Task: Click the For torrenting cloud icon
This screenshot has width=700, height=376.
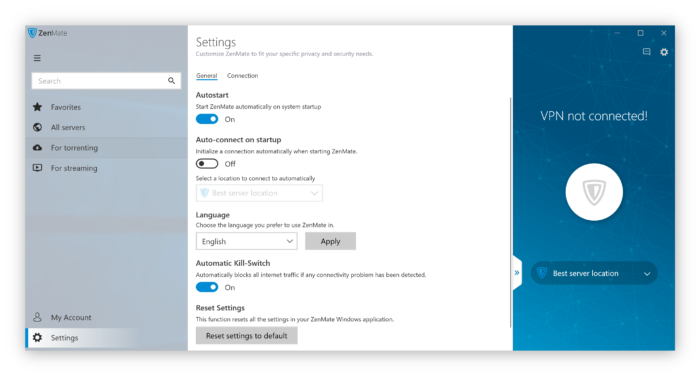Action: click(x=38, y=148)
